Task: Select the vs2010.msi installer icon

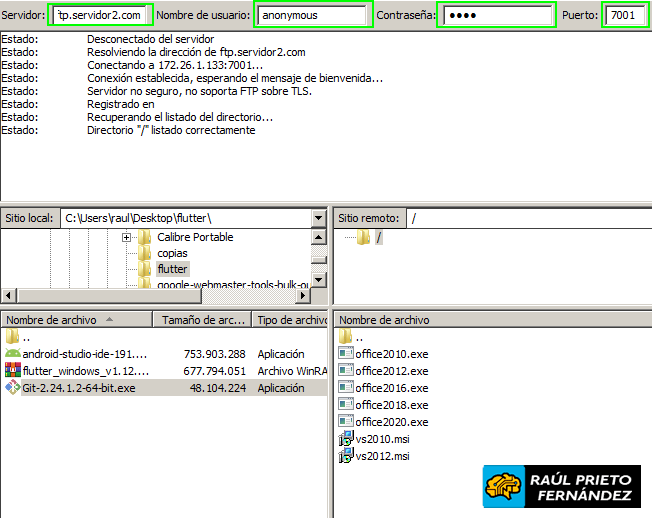Action: [346, 439]
